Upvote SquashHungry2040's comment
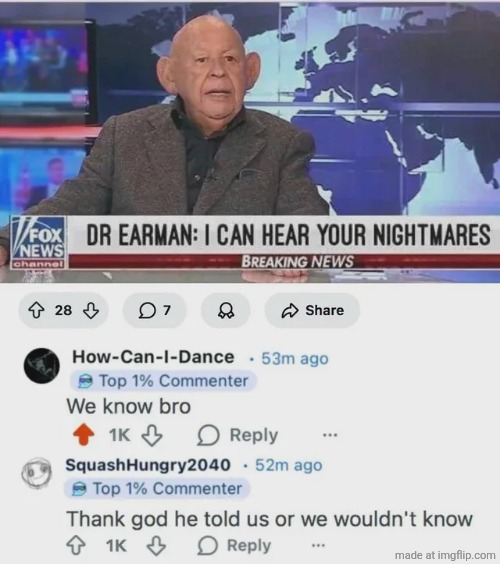500x564 pixels. [76, 546]
